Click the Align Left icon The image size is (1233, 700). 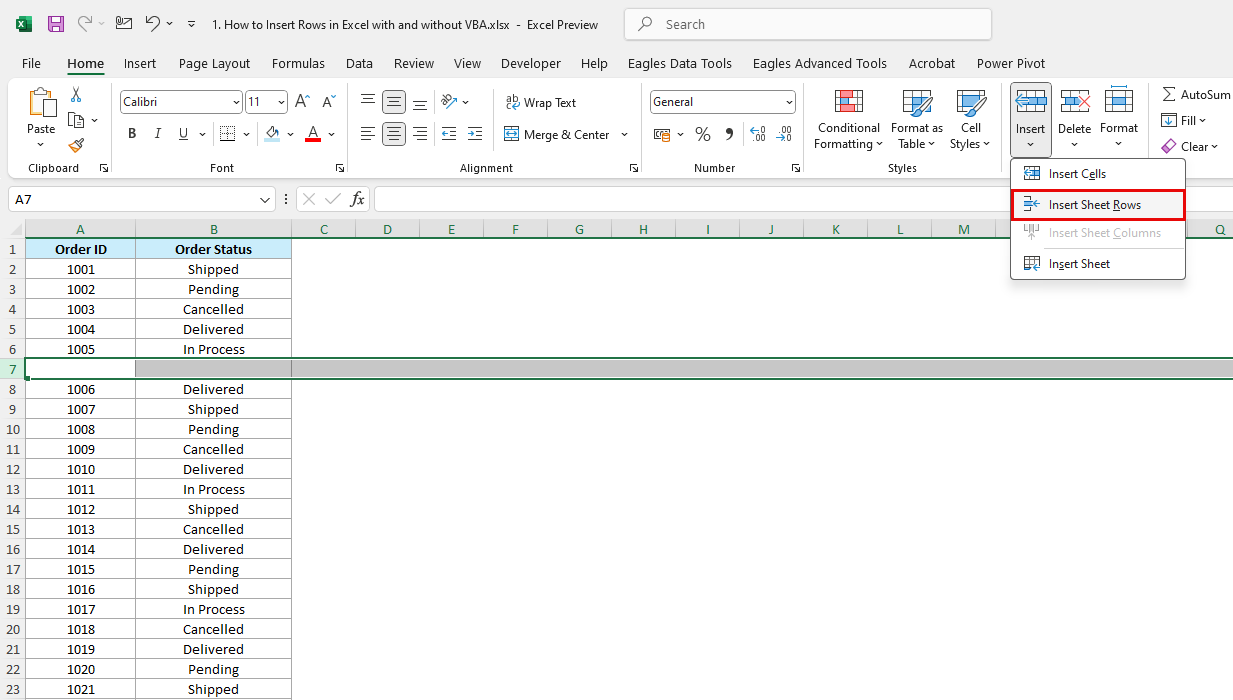click(x=368, y=134)
